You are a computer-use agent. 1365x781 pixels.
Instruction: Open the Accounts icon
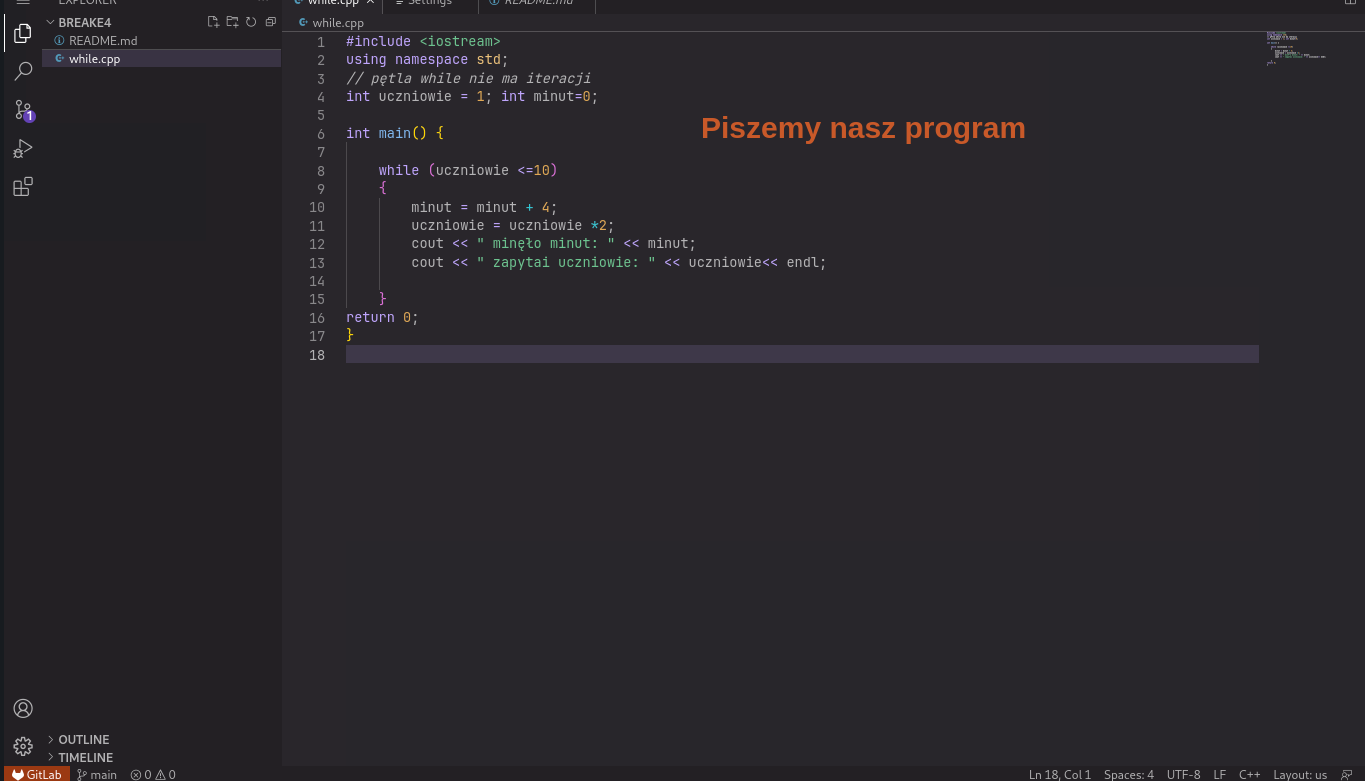point(23,708)
